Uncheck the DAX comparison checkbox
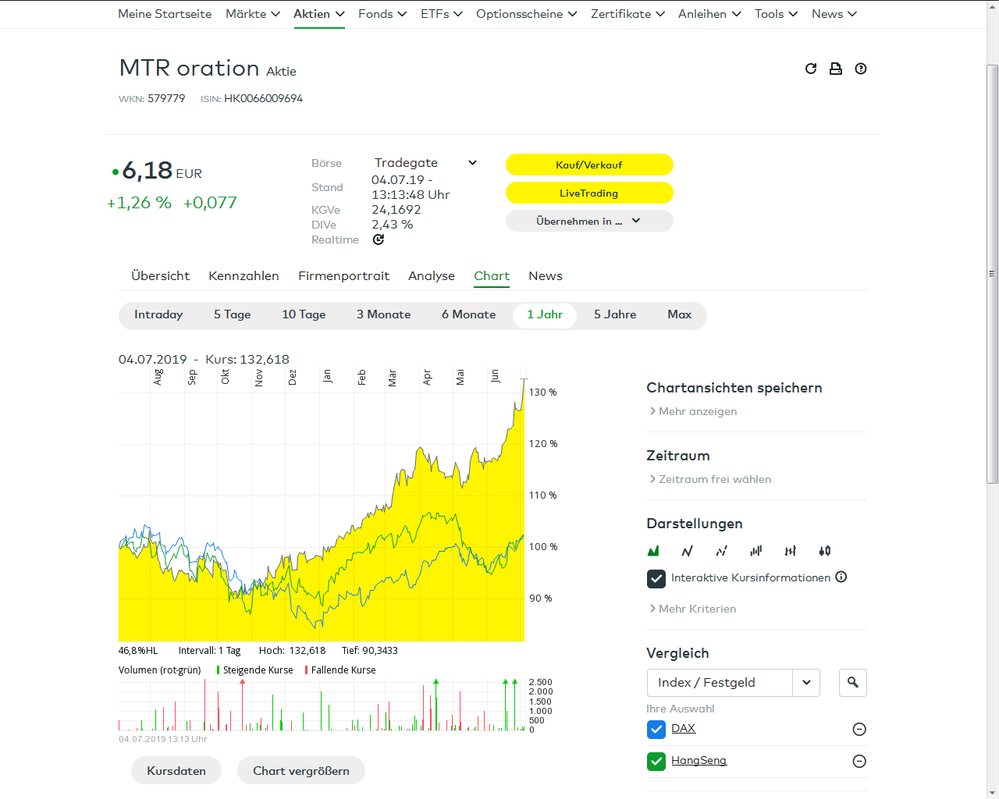 coord(656,729)
